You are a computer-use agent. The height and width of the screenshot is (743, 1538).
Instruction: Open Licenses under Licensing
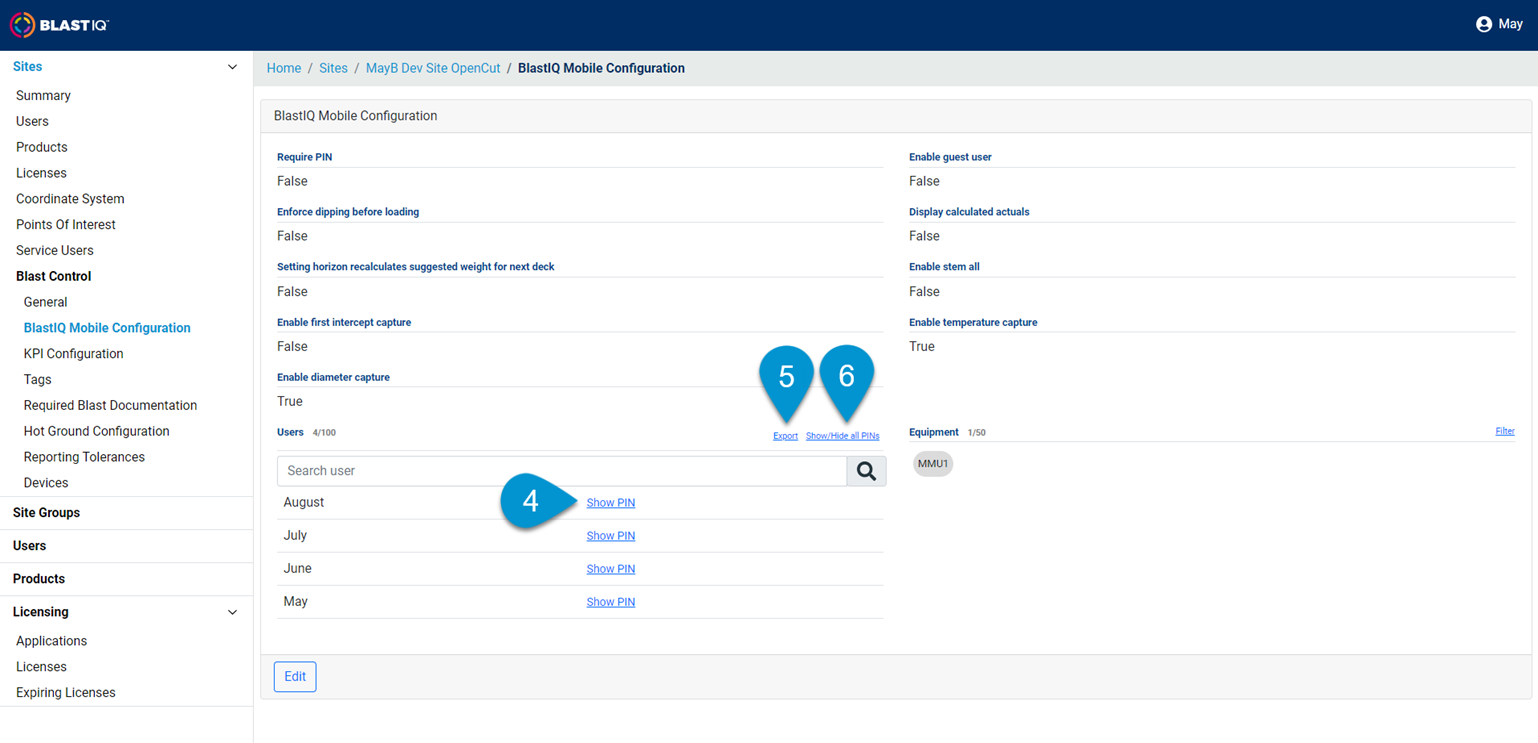41,667
